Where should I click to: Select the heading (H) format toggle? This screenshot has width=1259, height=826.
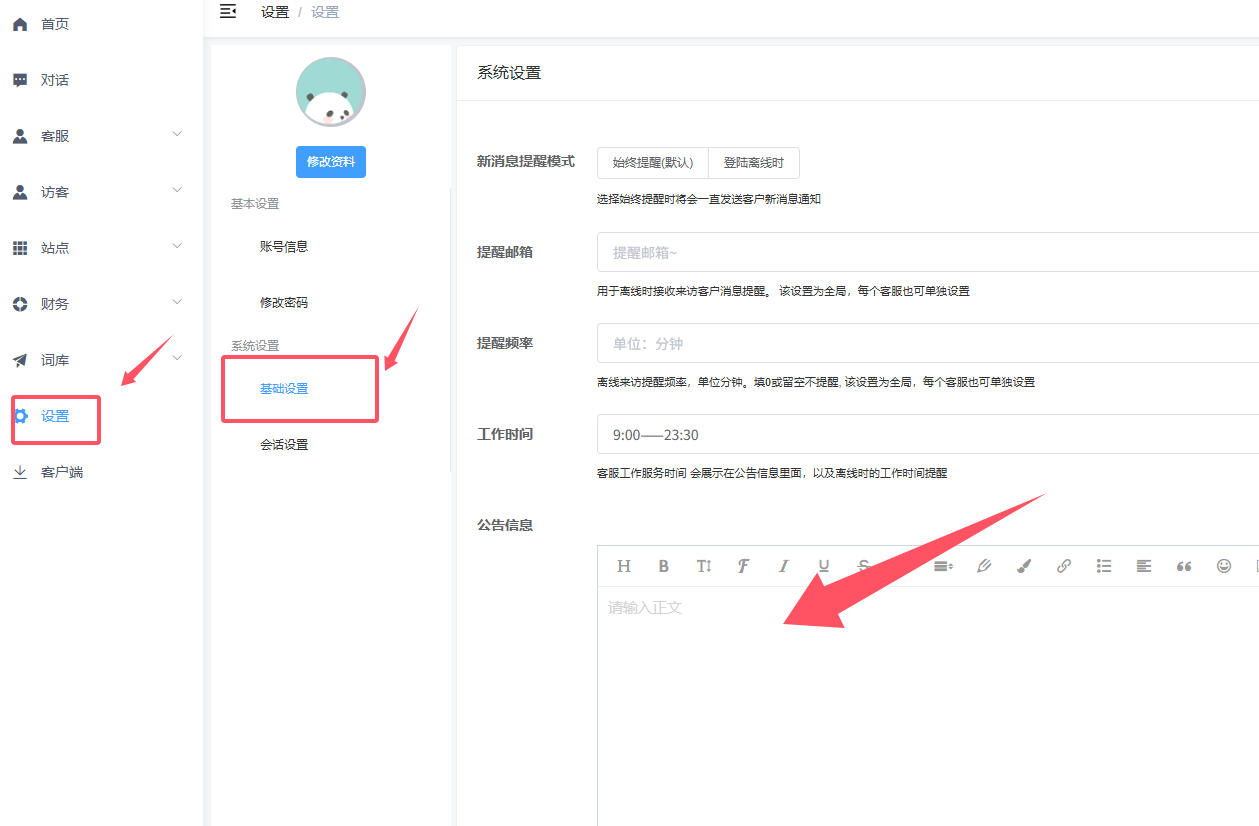point(623,565)
